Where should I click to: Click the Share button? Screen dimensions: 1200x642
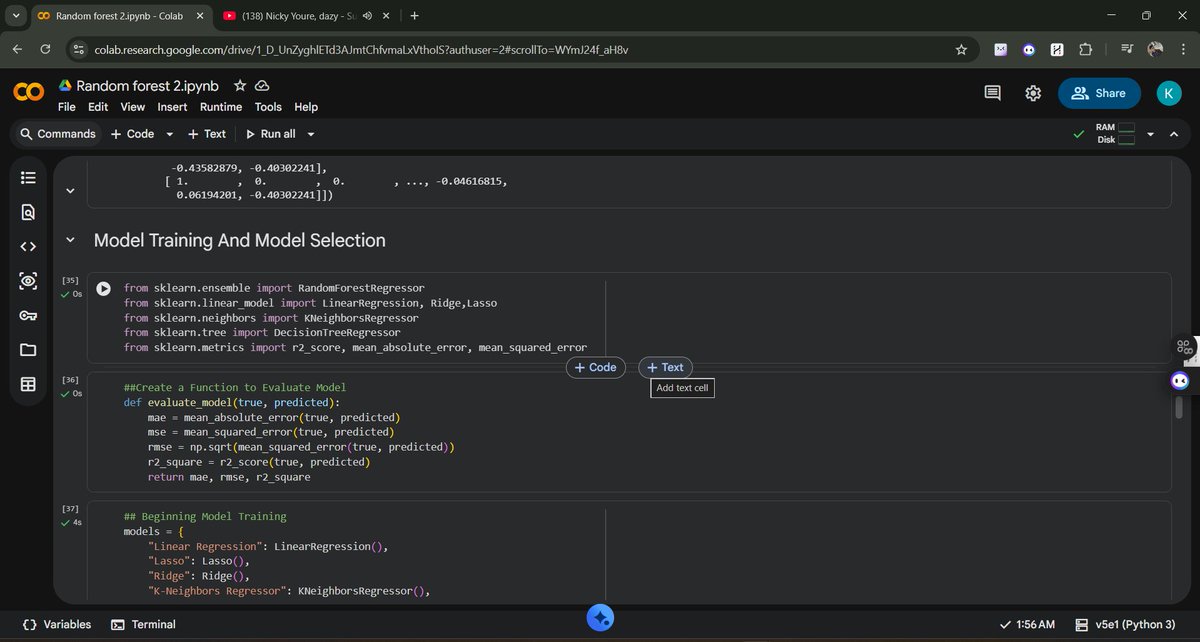1098,93
